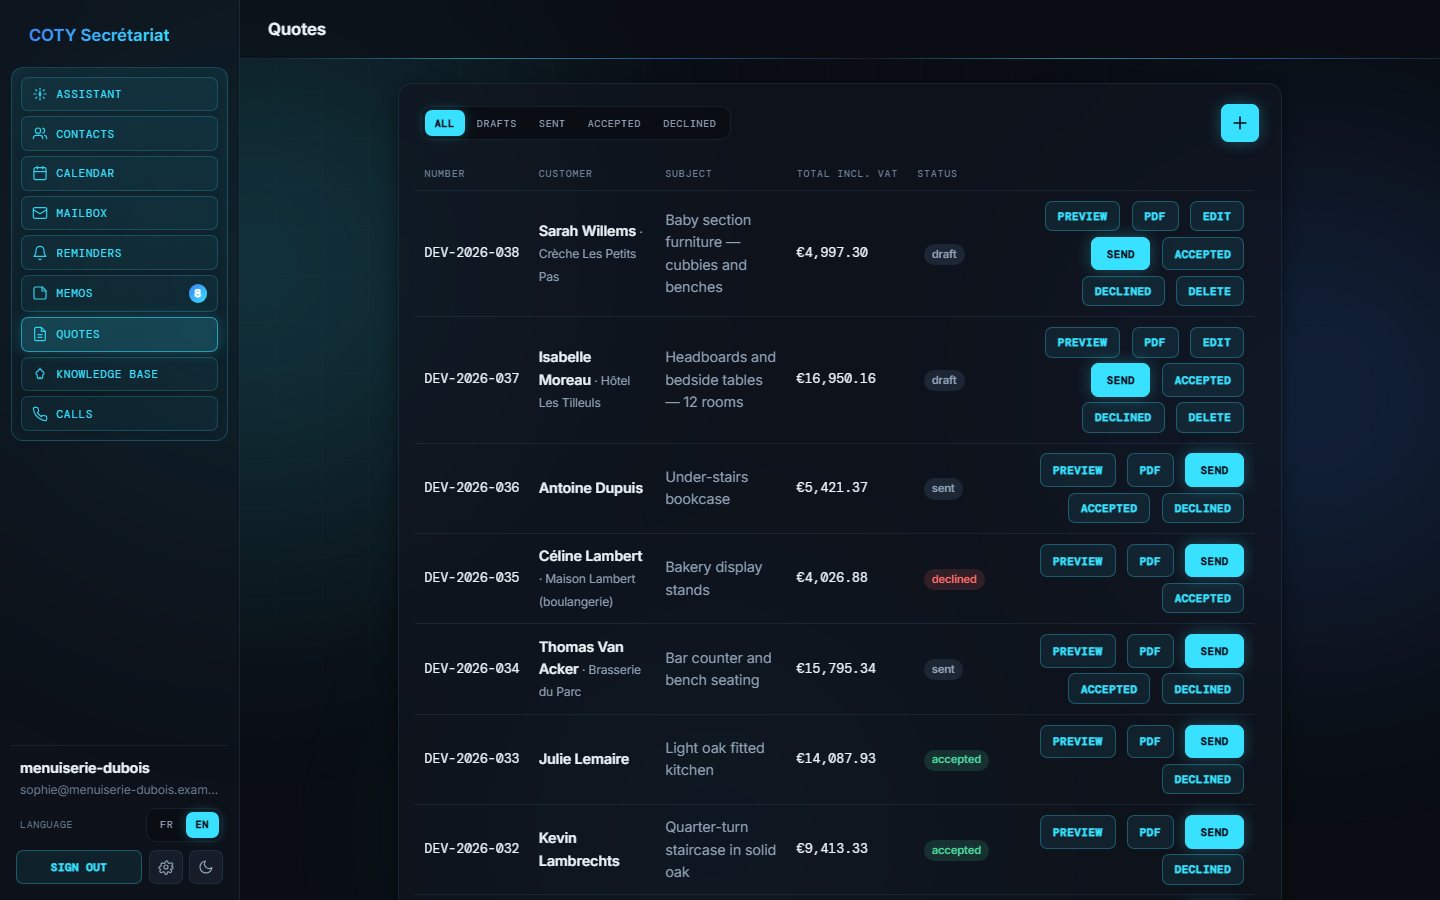
Task: Click quote number DEV-2026-036
Action: tap(472, 488)
